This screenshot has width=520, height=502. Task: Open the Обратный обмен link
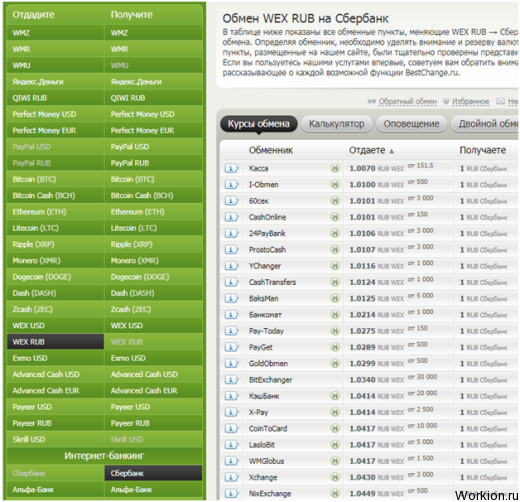(x=408, y=101)
